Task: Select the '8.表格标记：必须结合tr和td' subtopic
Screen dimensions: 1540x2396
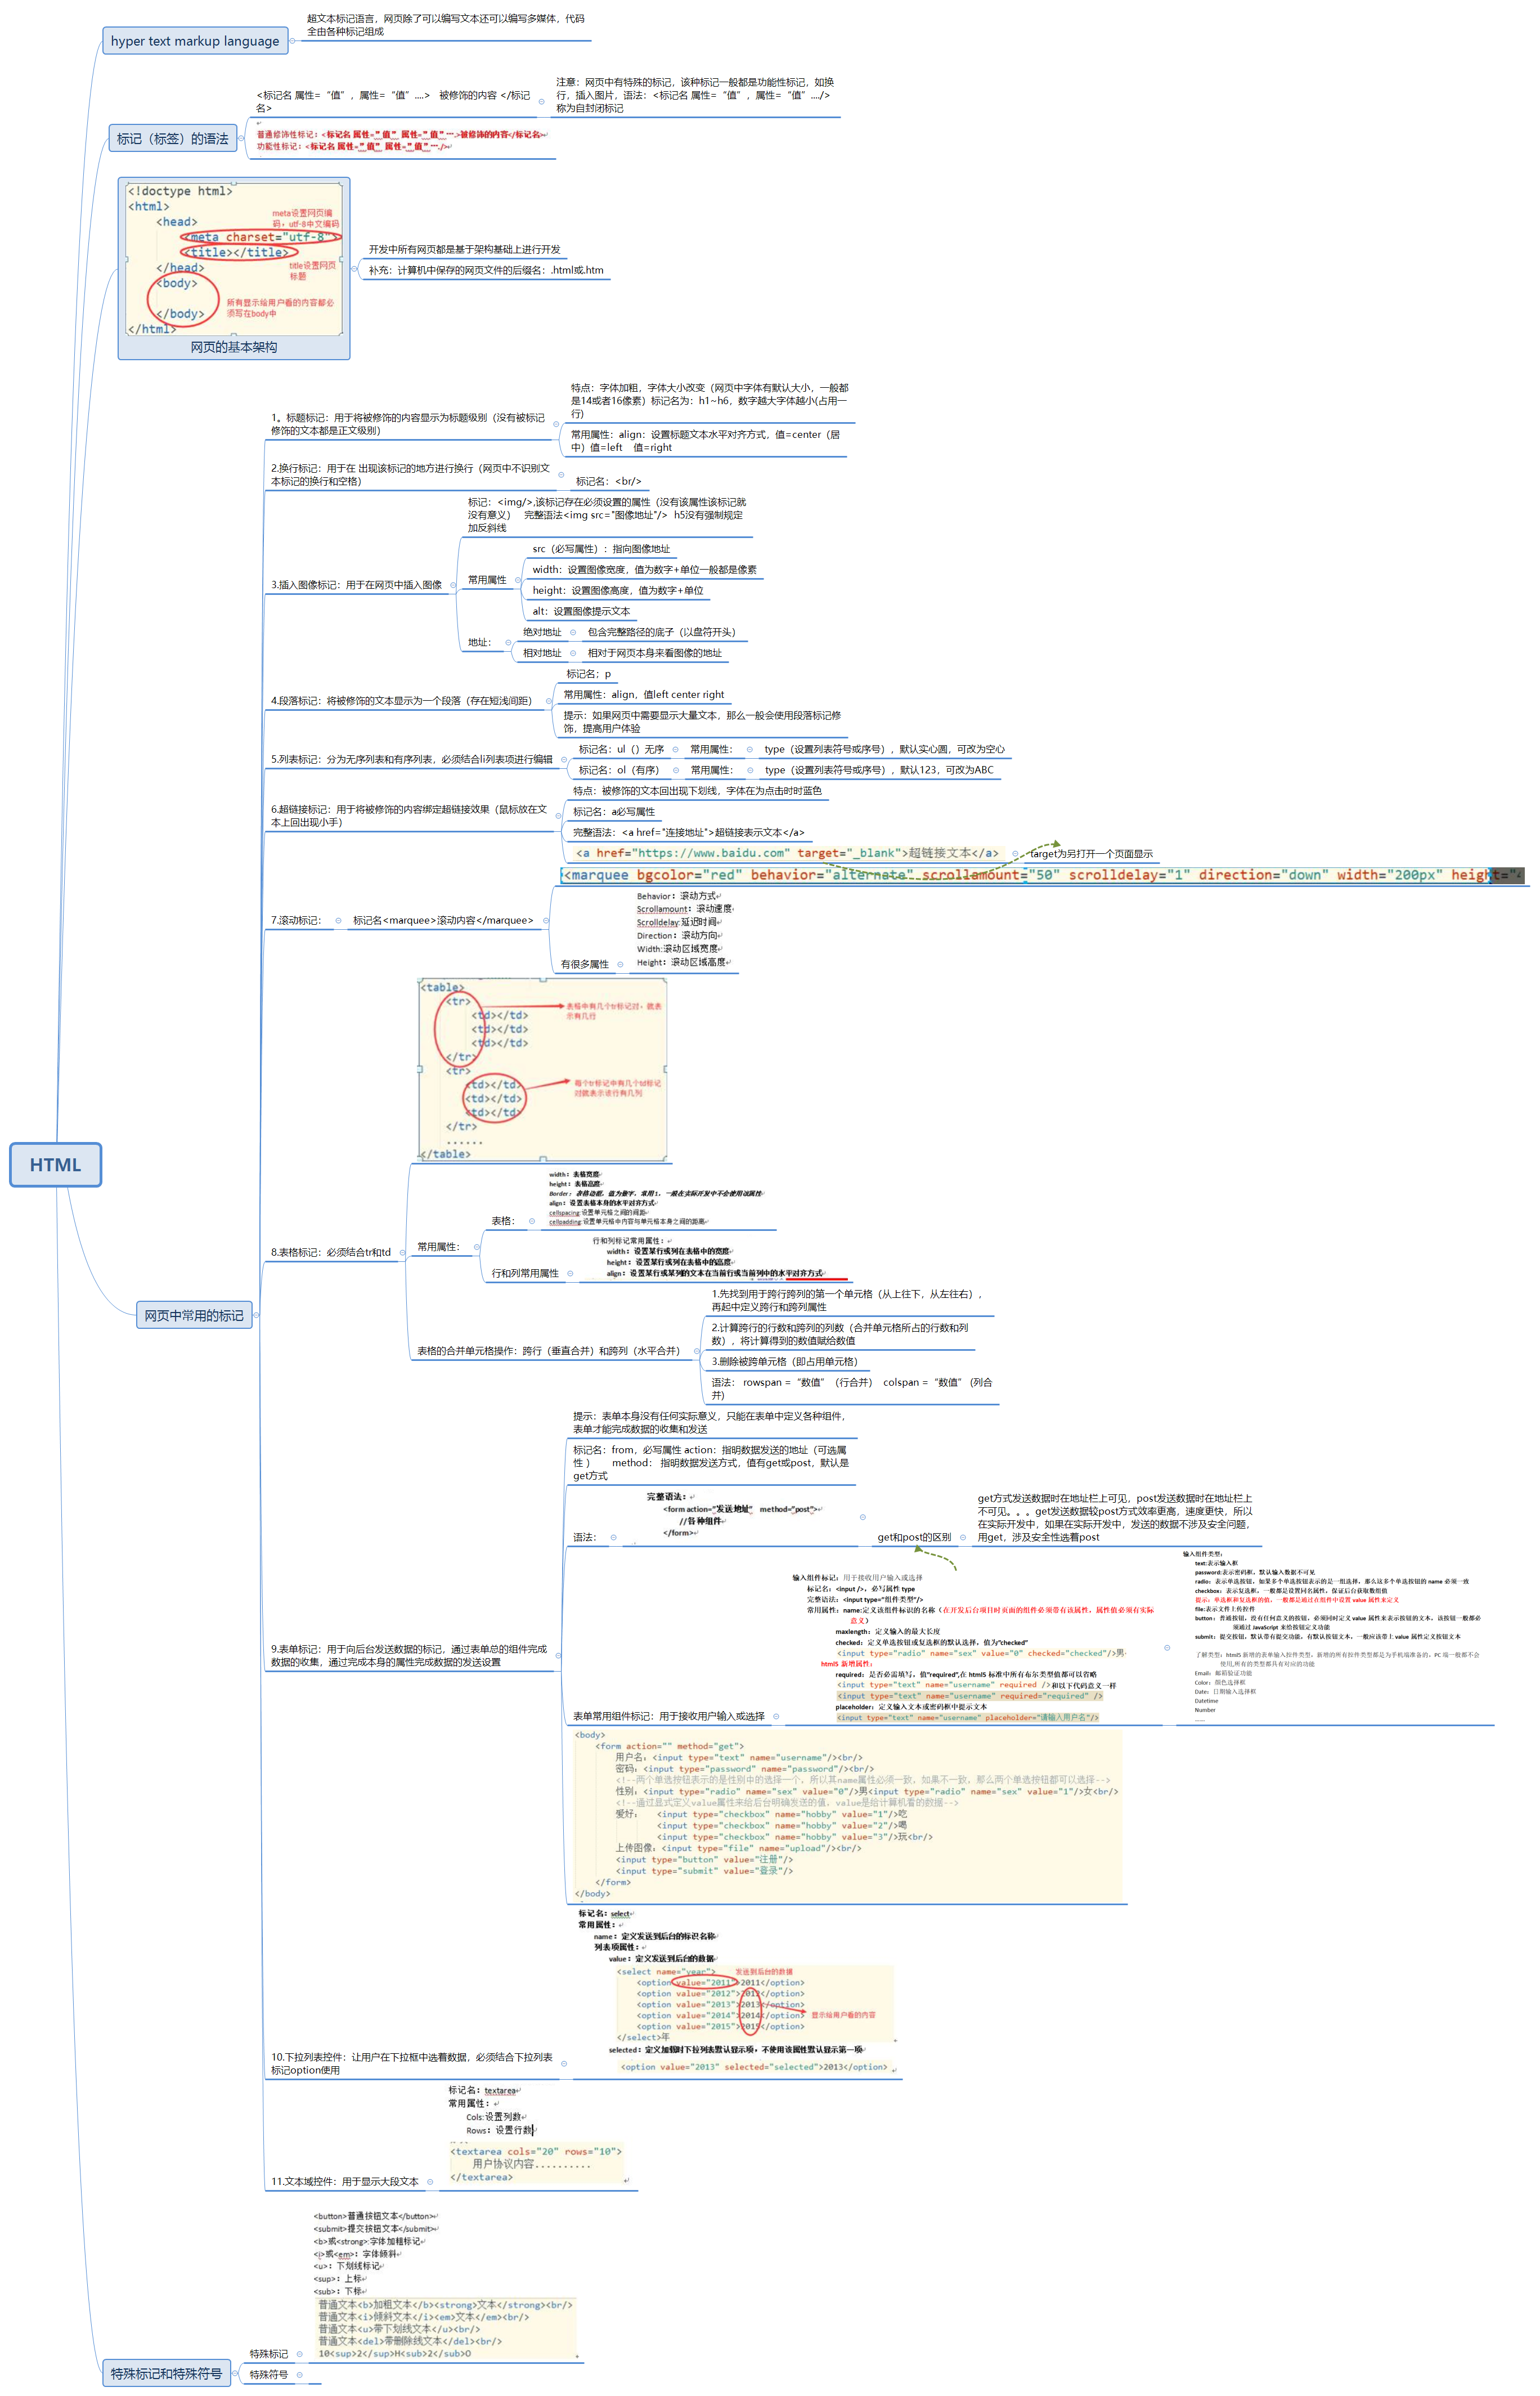Action: coord(330,1252)
